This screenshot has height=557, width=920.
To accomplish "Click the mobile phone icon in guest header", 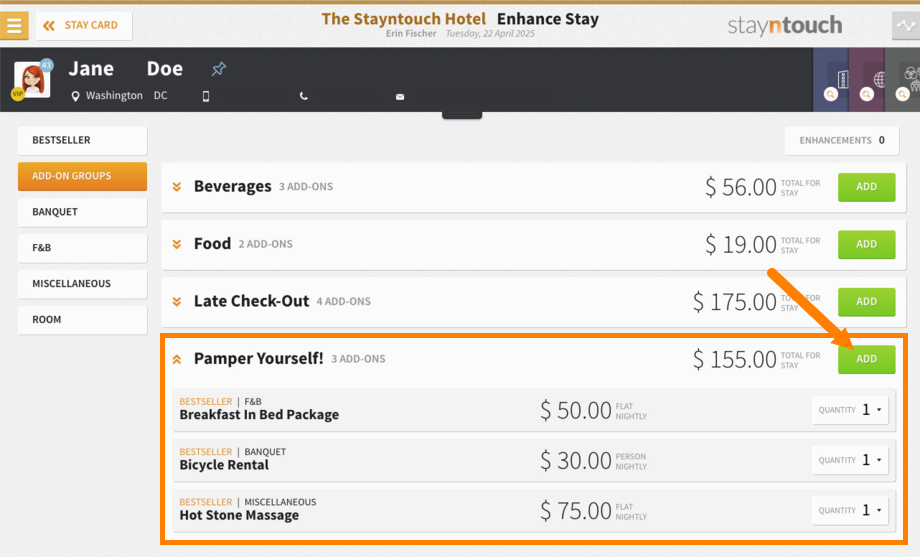I will (x=206, y=96).
